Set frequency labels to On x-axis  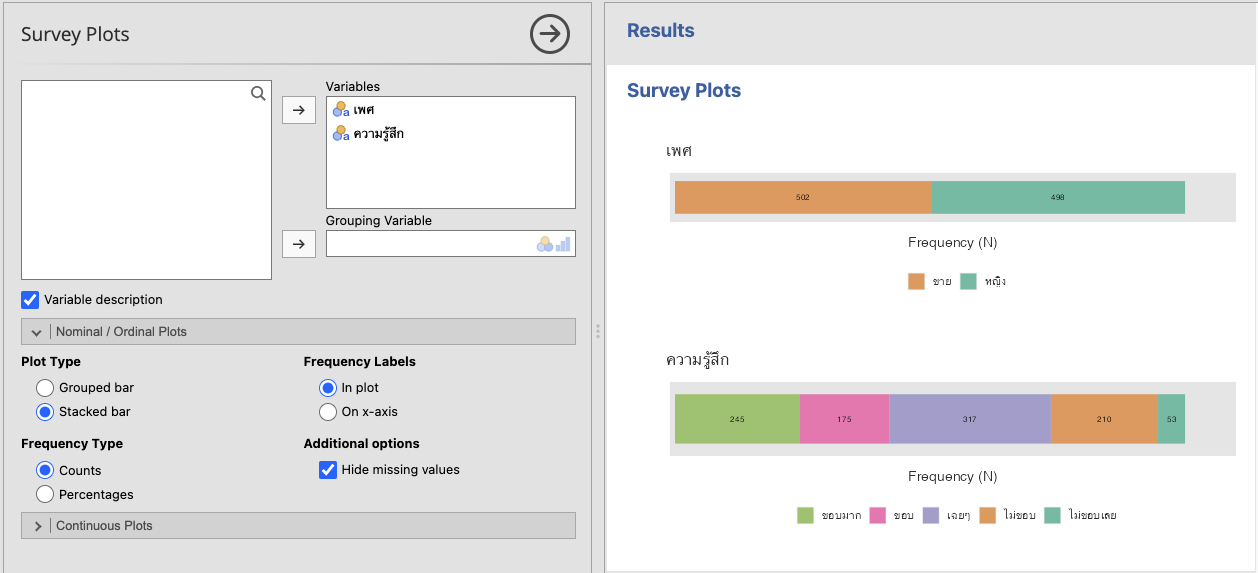tap(328, 412)
